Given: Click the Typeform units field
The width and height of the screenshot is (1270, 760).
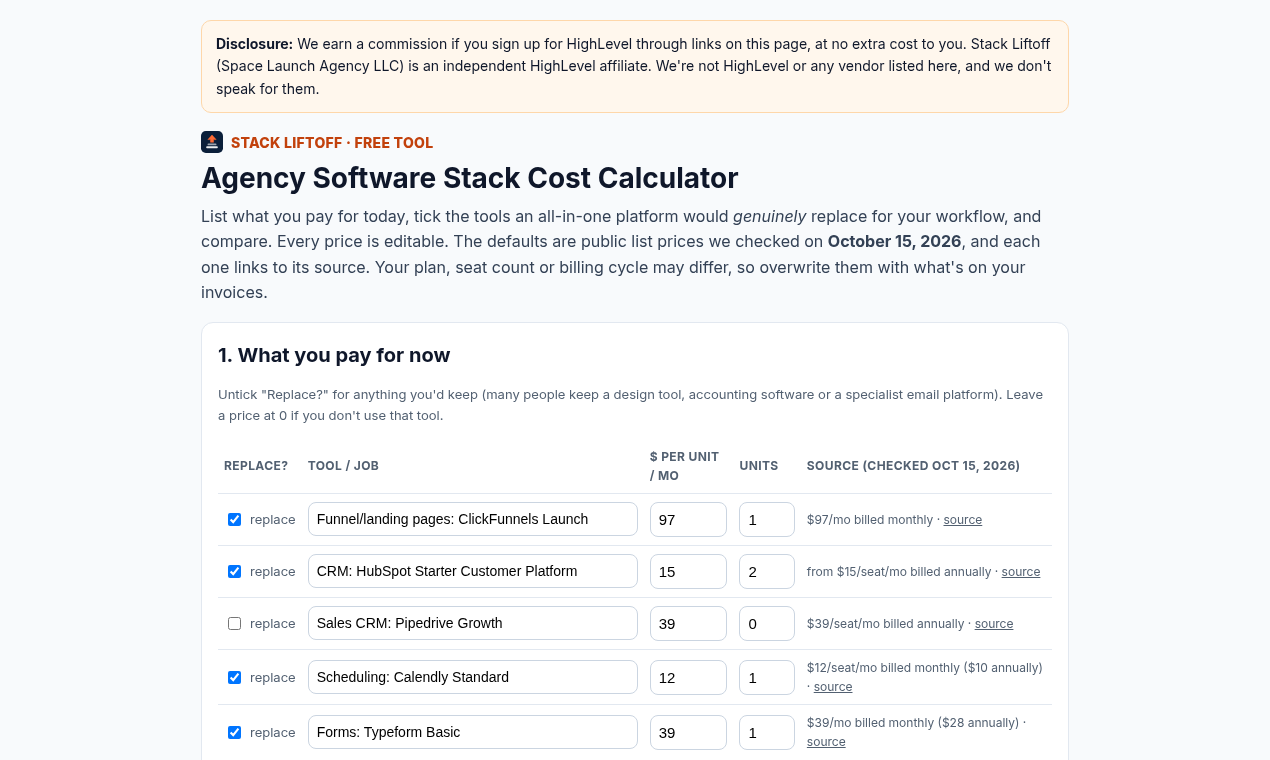Looking at the screenshot, I should (x=767, y=732).
